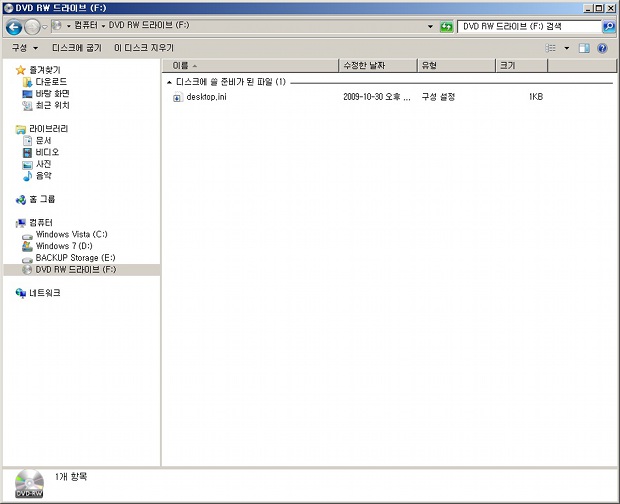Click the 문서 document icon
The width and height of the screenshot is (620, 504).
click(x=27, y=141)
